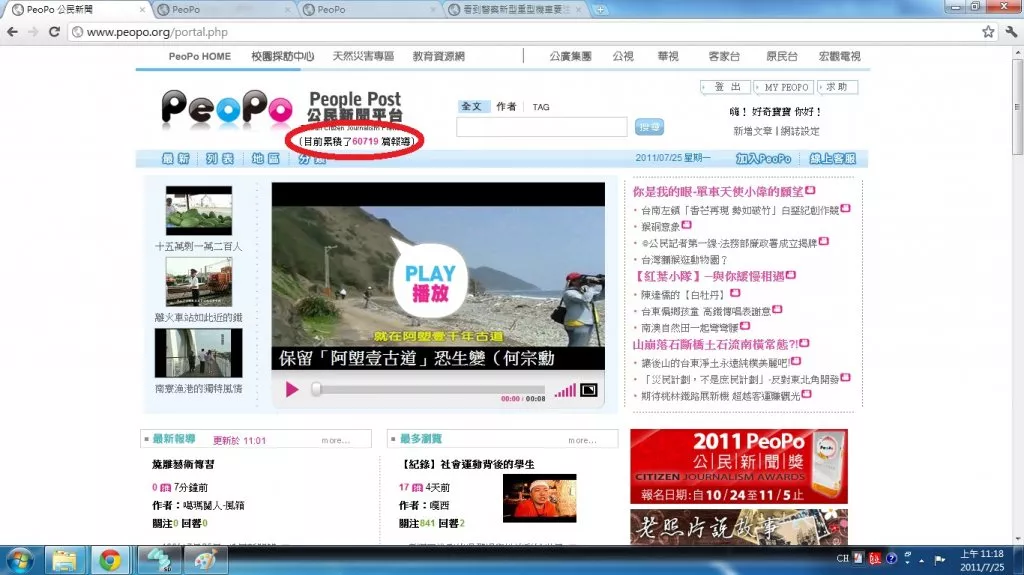Open a new browser tab
This screenshot has width=1024, height=575.
[600, 10]
